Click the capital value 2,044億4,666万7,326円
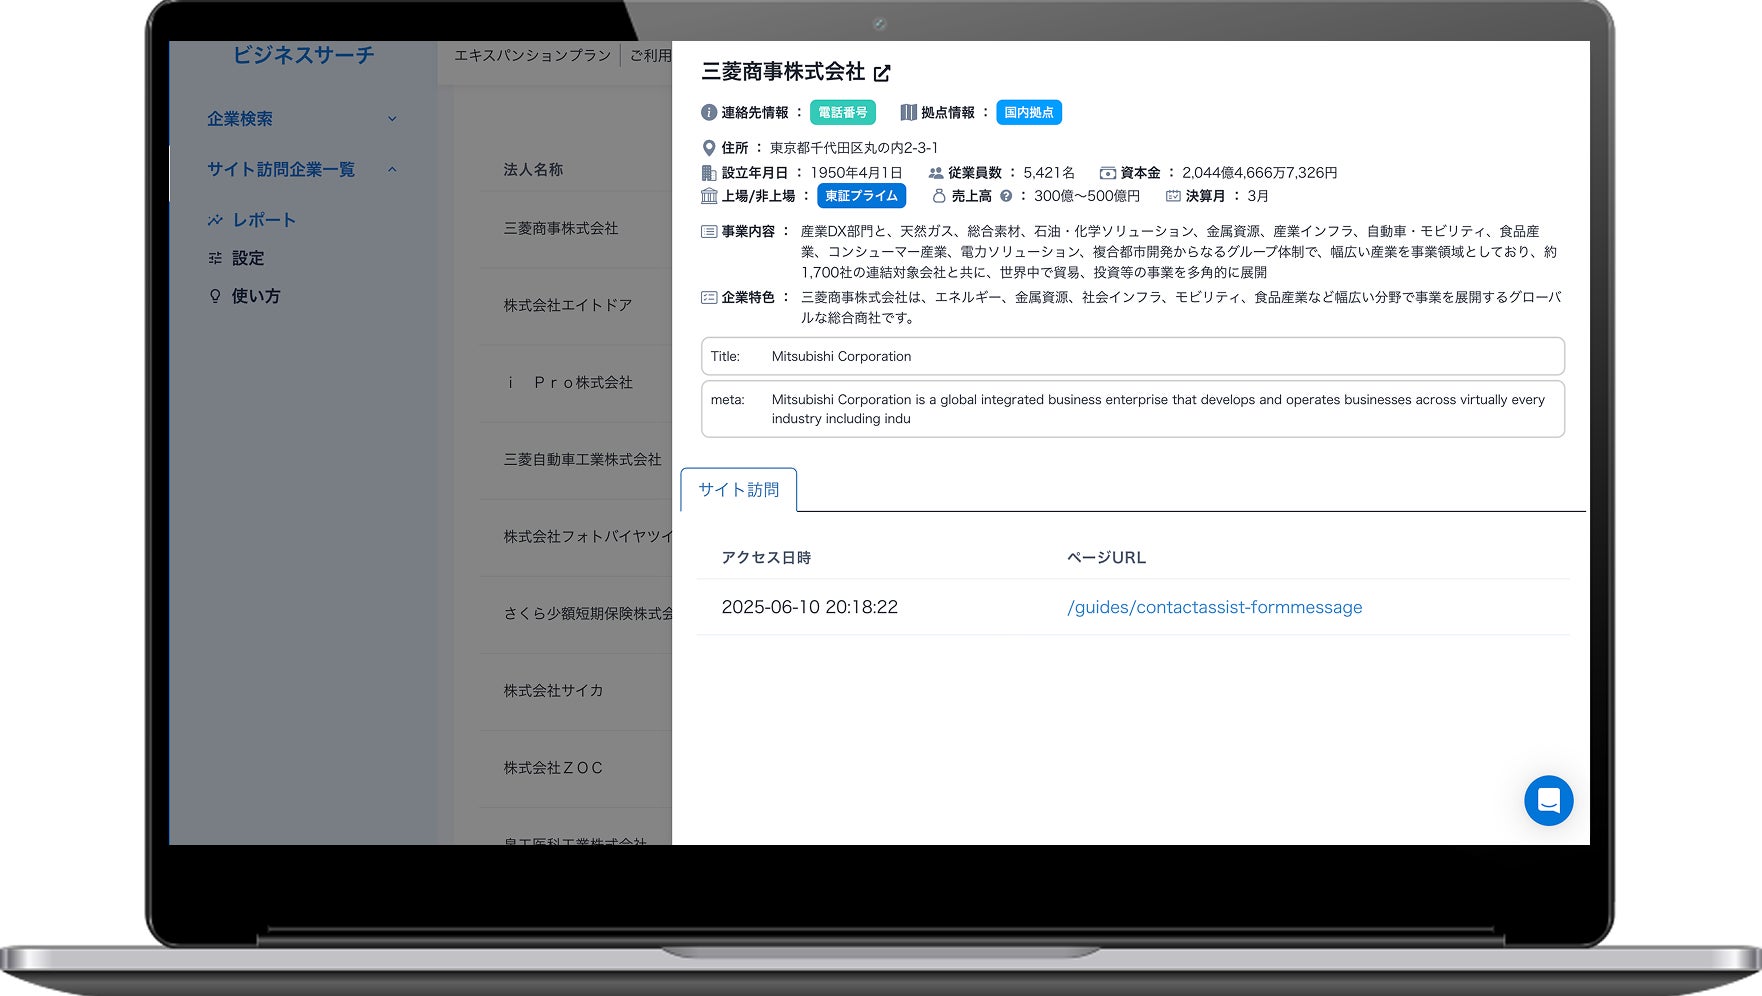This screenshot has height=996, width=1762. [x=1260, y=173]
